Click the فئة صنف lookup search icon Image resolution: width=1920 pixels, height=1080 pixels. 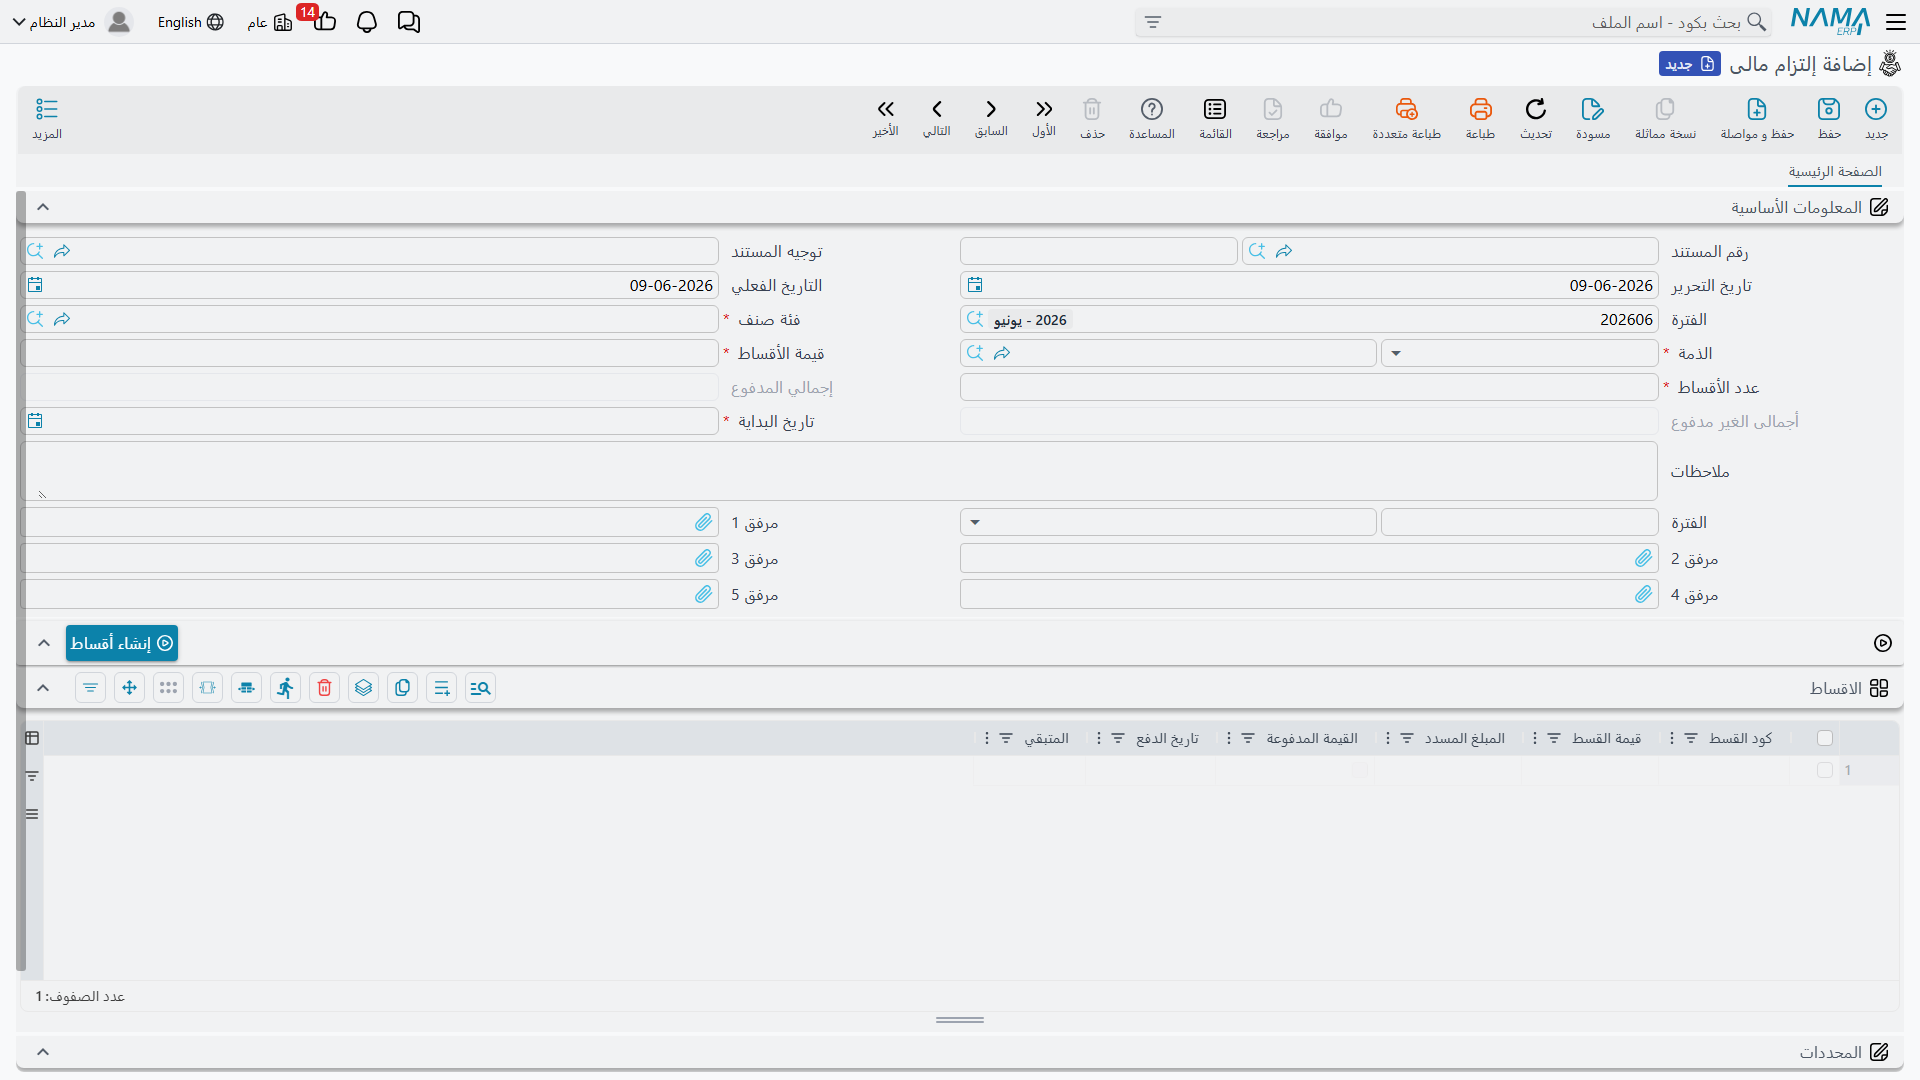(x=35, y=319)
